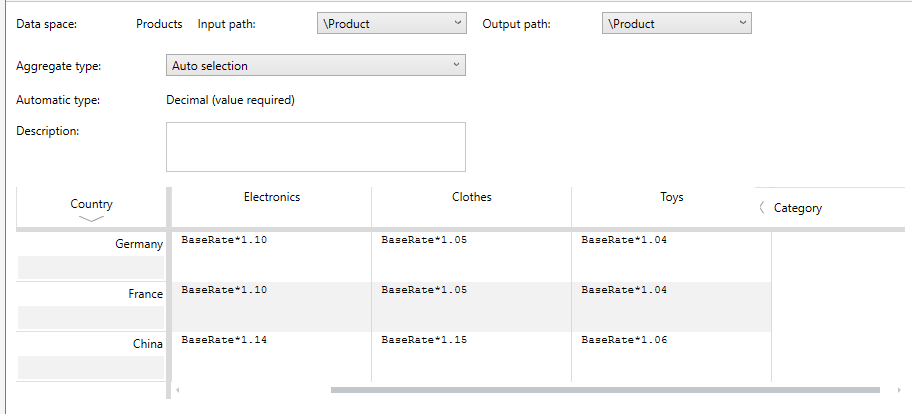Image resolution: width=912 pixels, height=414 pixels.
Task: Click the Category header chevron arrow
Action: tap(762, 208)
